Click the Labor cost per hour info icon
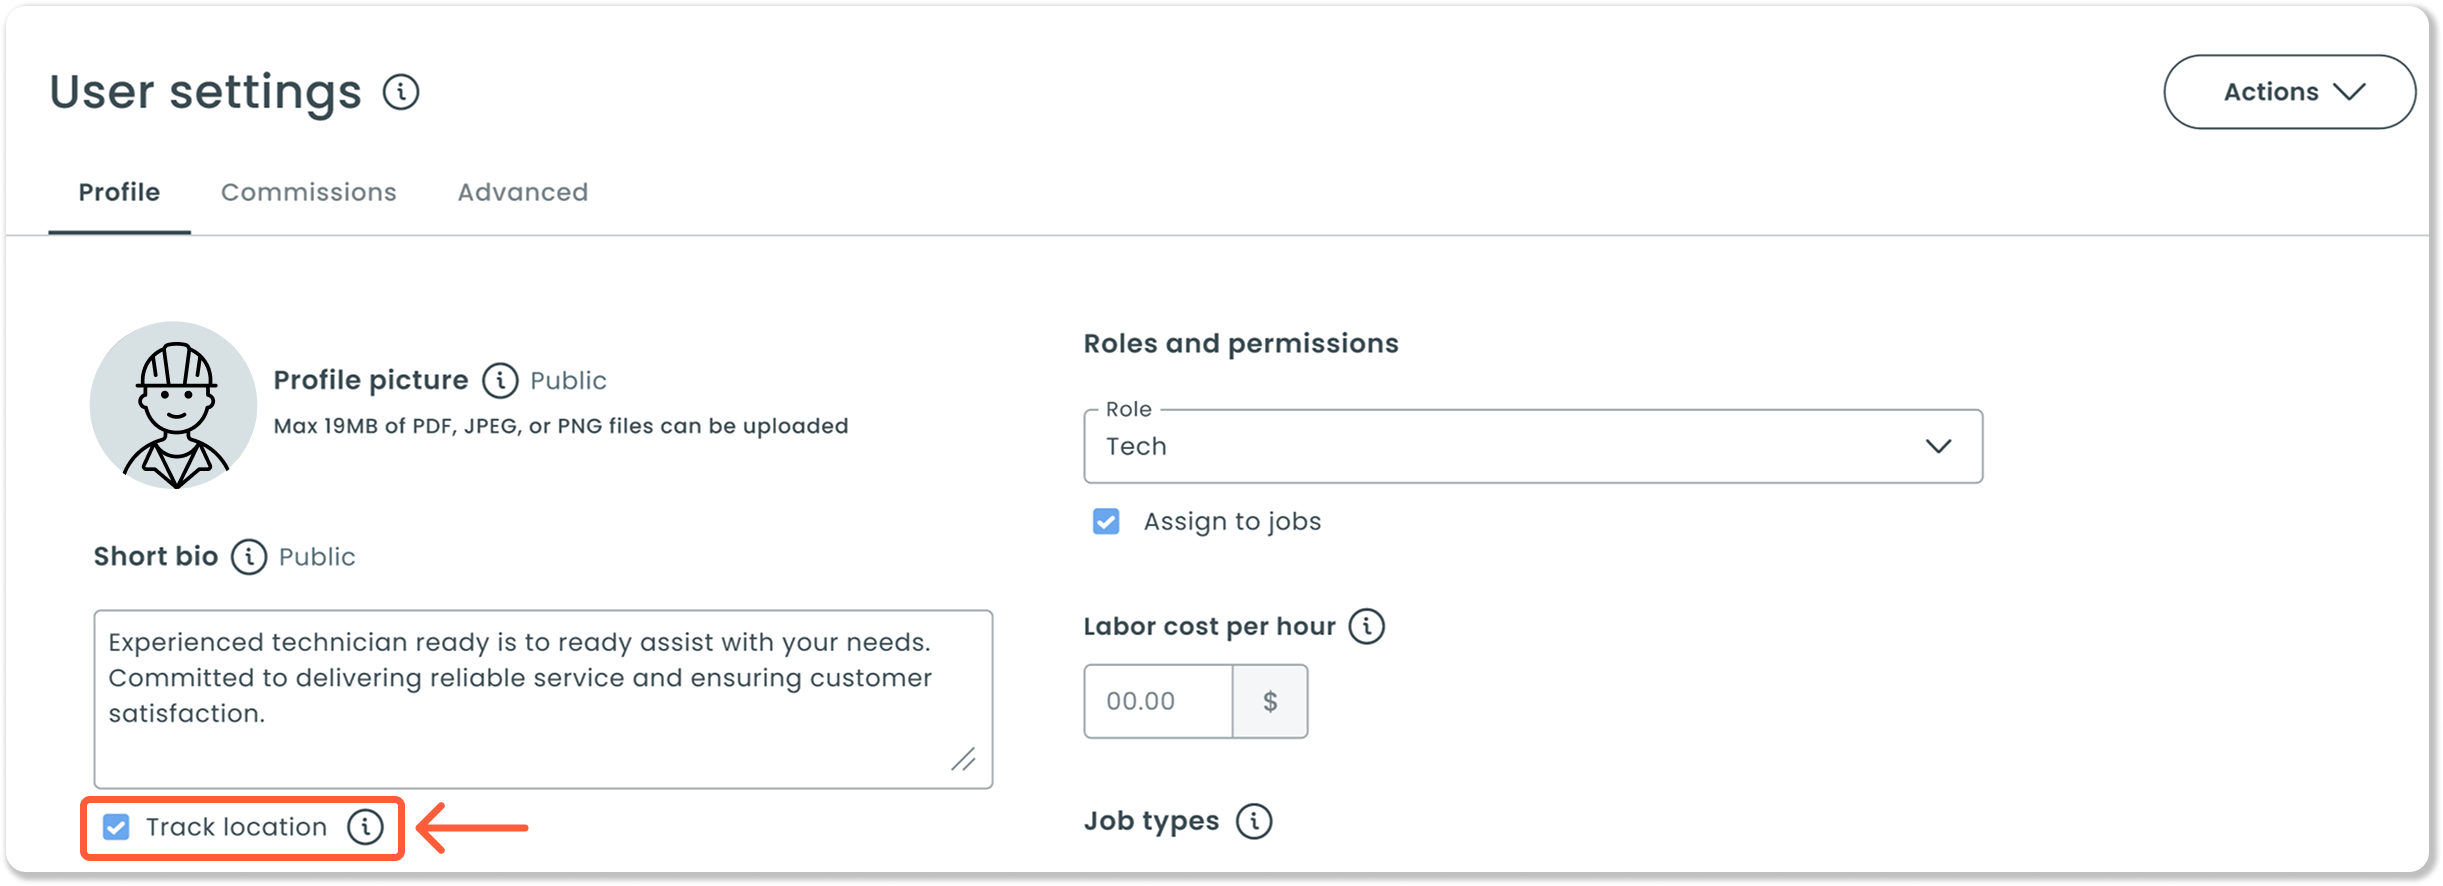The height and width of the screenshot is (886, 2443). click(1367, 626)
